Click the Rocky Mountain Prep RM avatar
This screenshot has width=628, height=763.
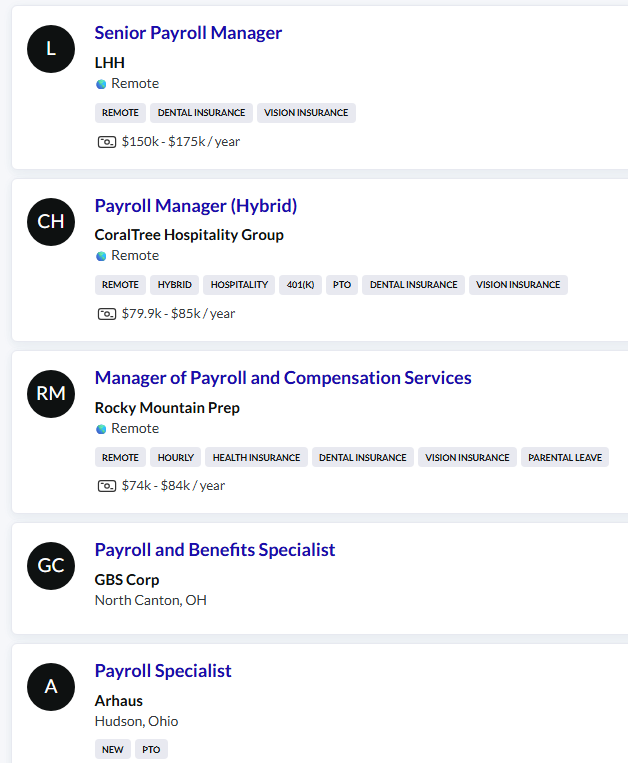(x=51, y=393)
